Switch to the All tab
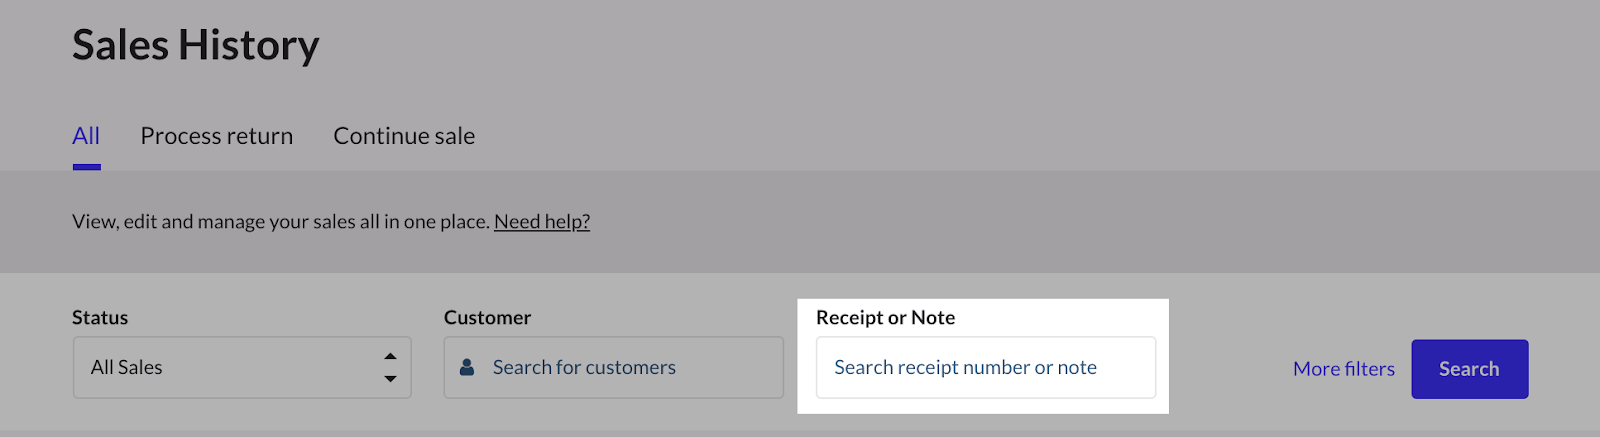1600x437 pixels. (86, 136)
